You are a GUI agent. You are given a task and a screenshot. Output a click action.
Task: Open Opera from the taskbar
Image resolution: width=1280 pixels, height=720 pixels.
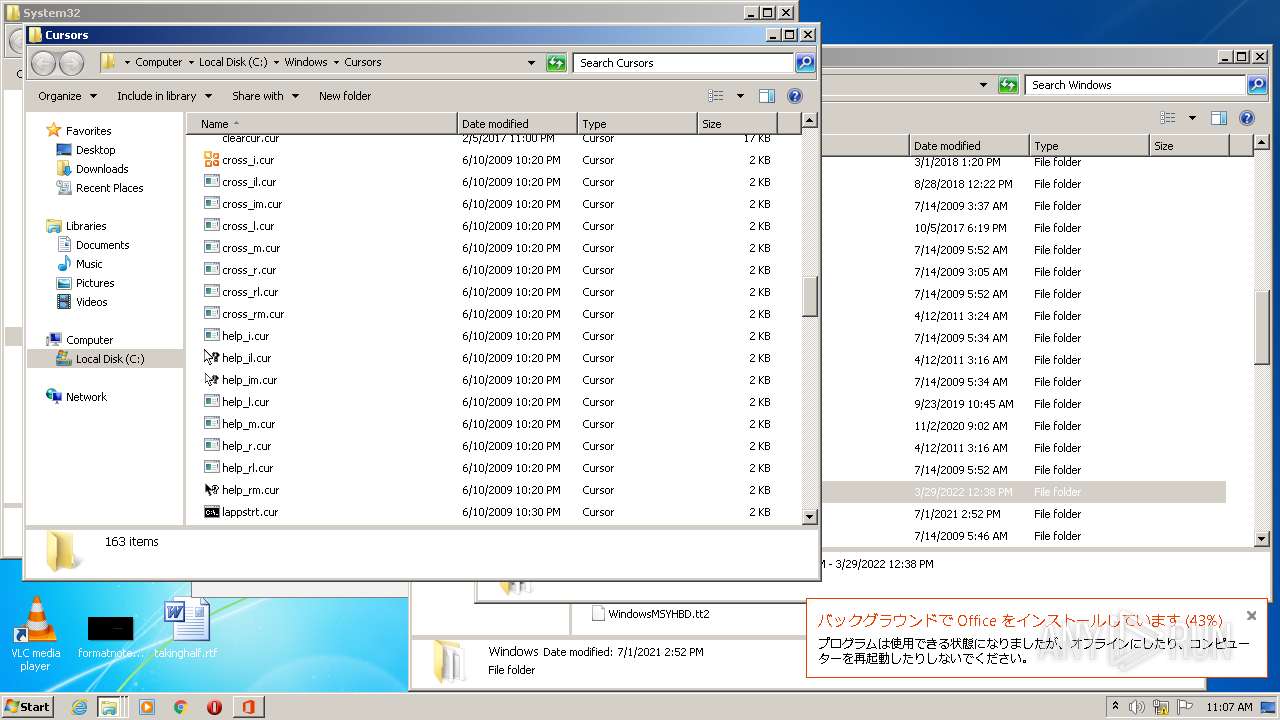coord(214,707)
